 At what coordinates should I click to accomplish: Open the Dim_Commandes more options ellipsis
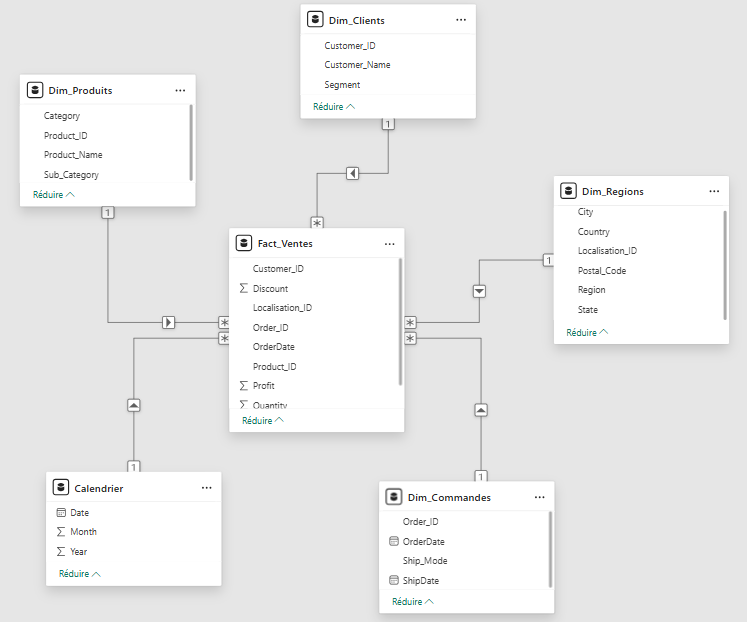(x=539, y=497)
